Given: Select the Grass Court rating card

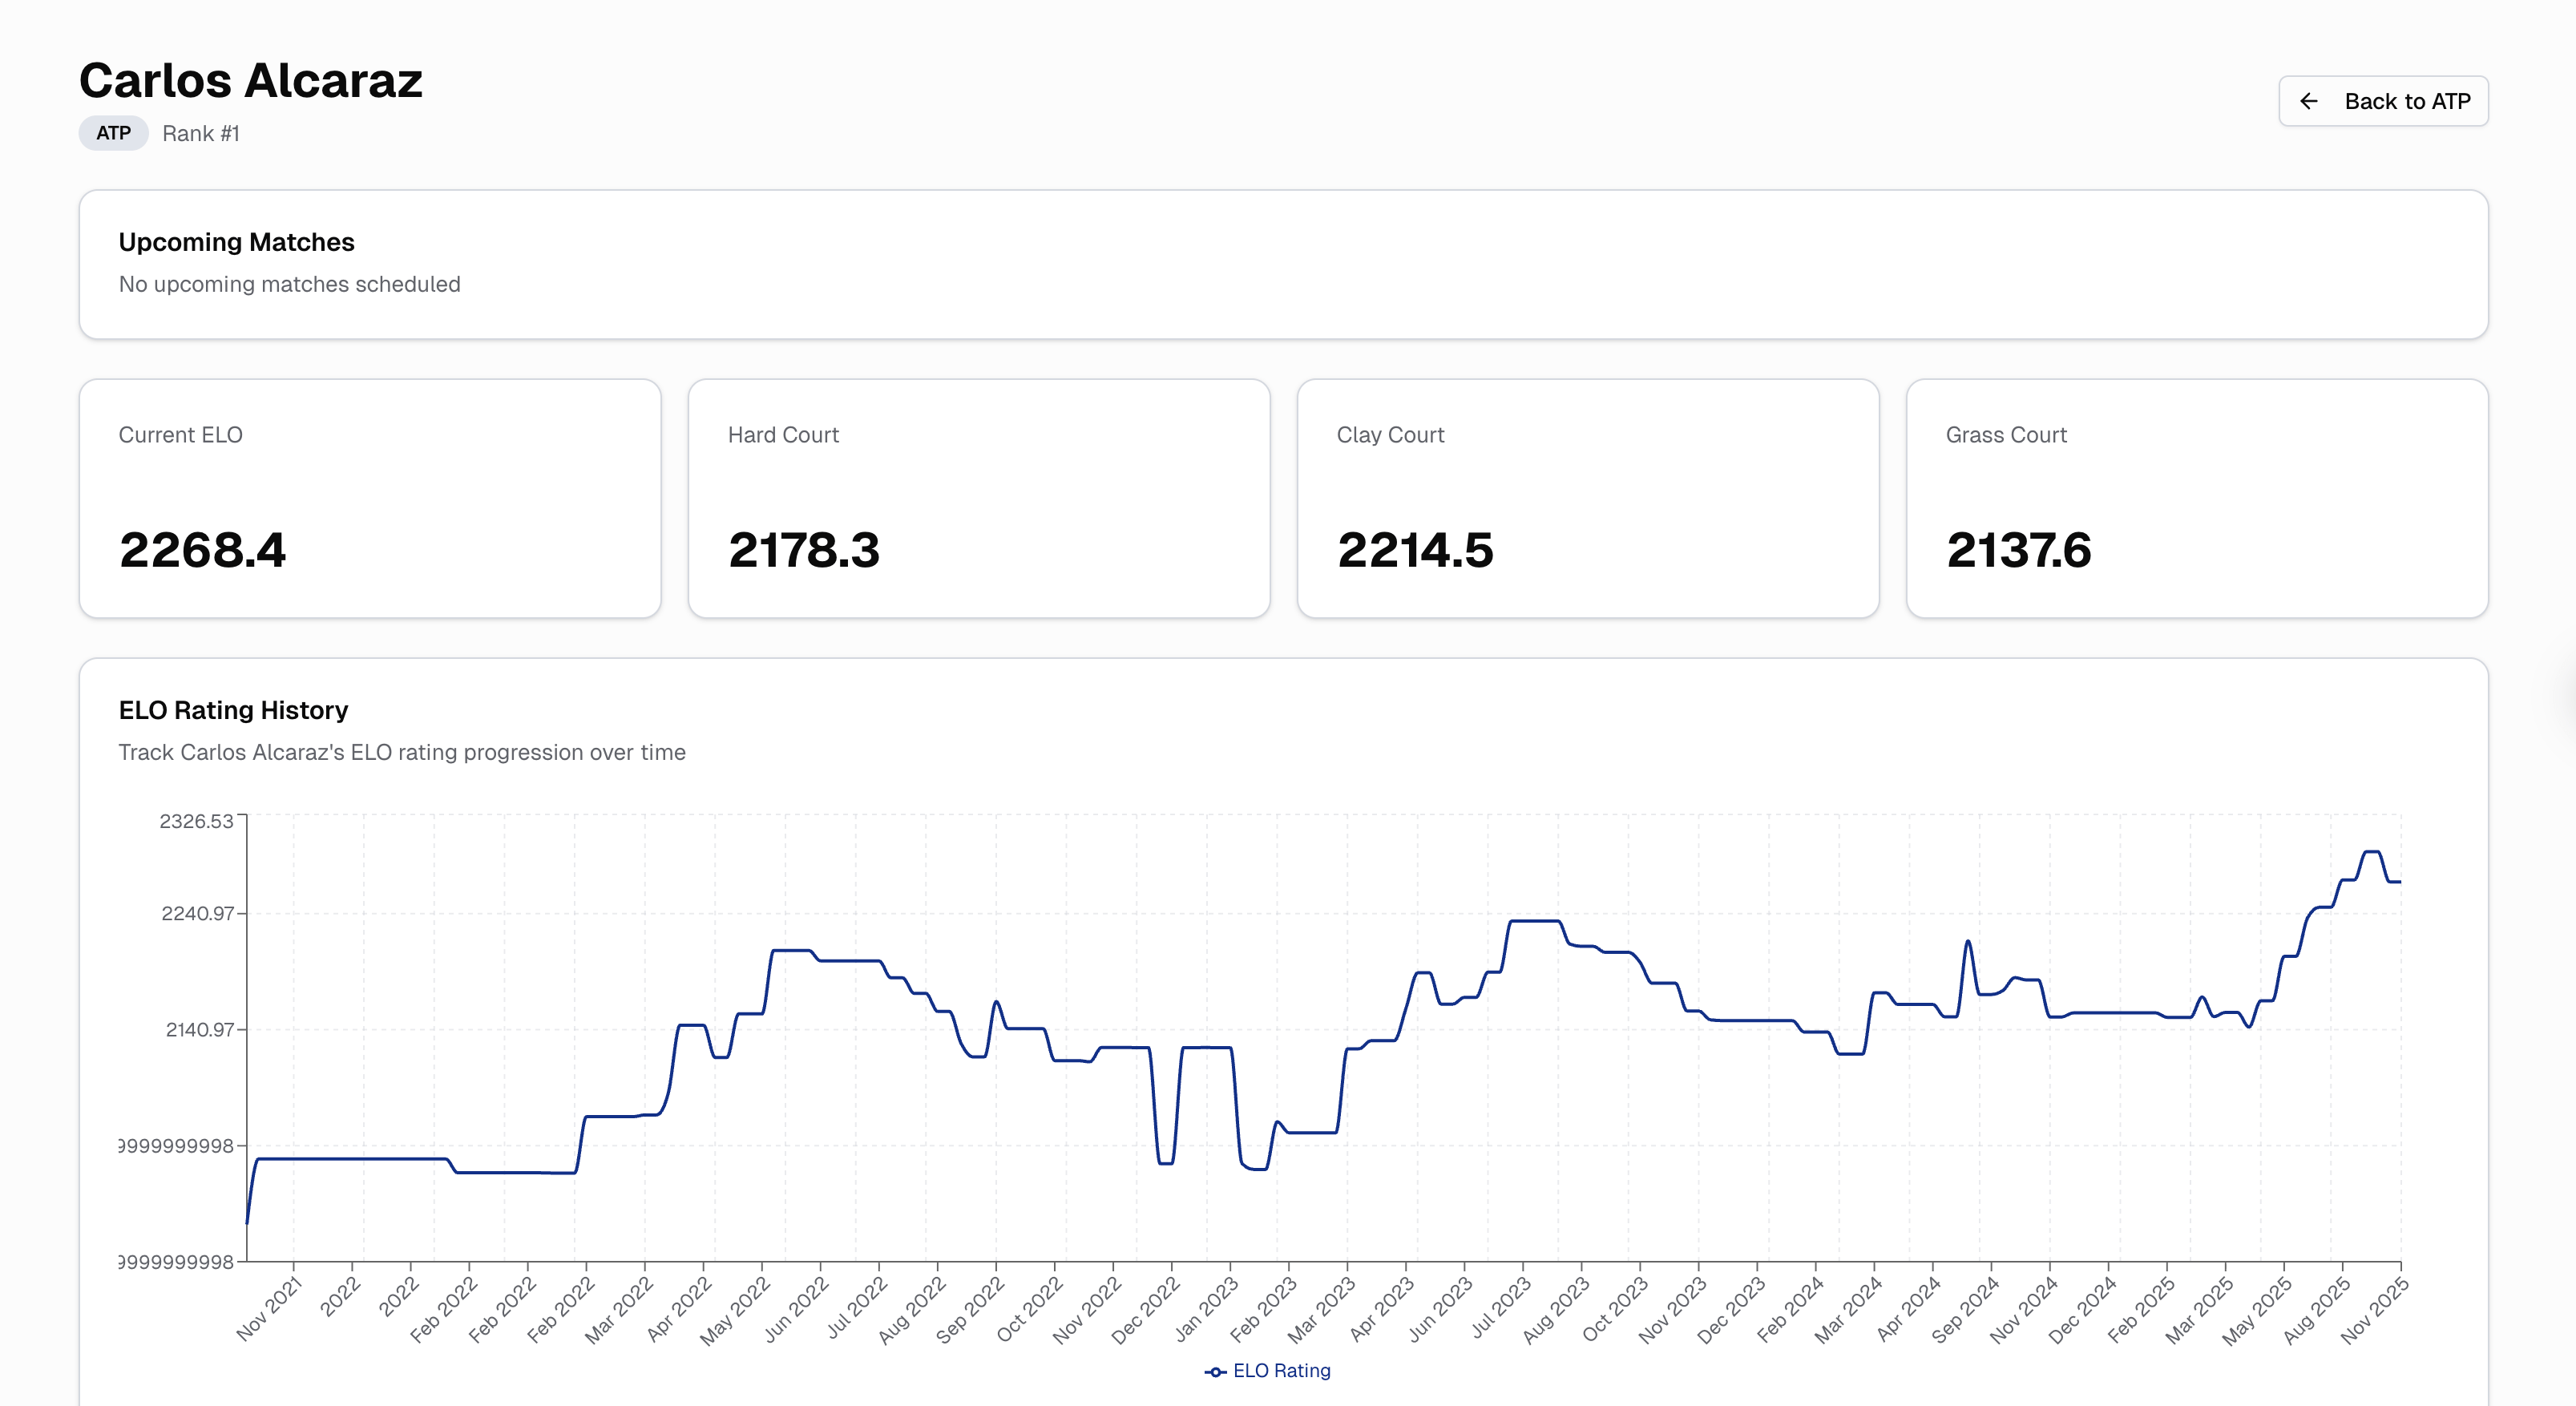Looking at the screenshot, I should (2196, 498).
